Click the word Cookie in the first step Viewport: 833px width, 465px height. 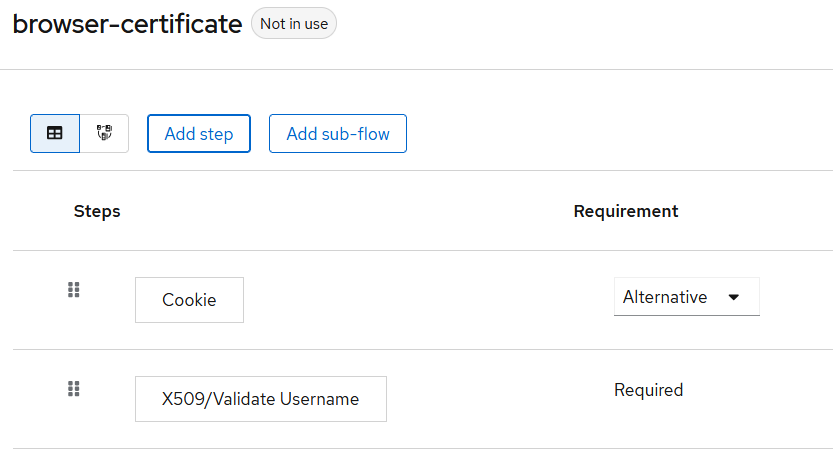[x=189, y=300]
